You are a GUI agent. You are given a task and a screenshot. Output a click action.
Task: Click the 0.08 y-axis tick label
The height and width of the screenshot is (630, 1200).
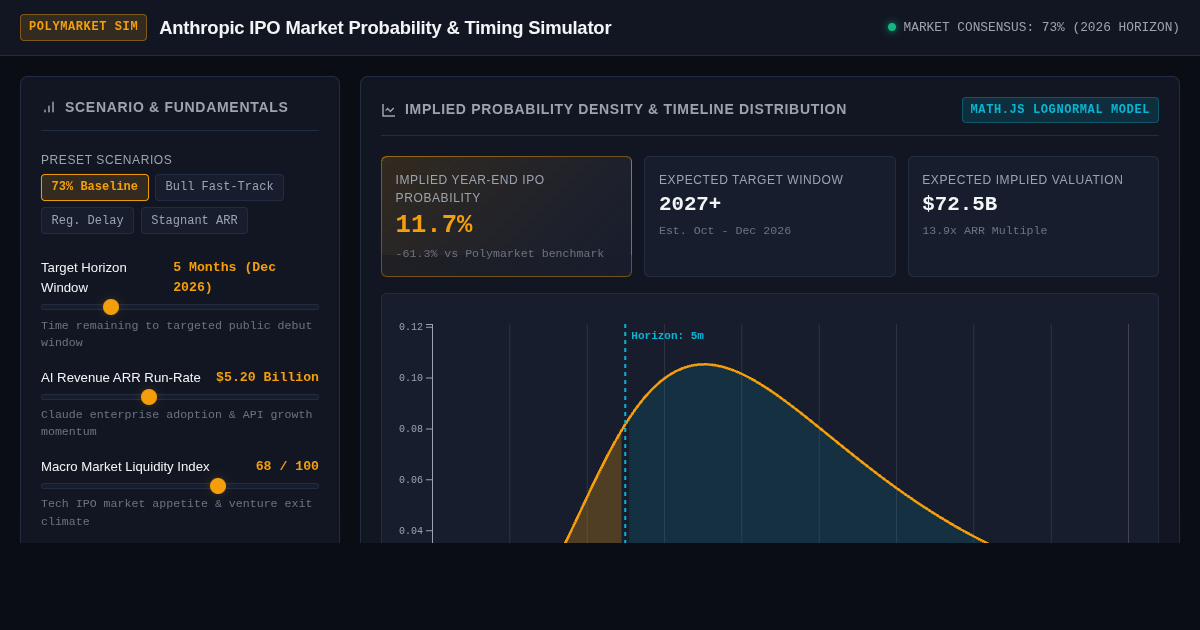coord(411,429)
